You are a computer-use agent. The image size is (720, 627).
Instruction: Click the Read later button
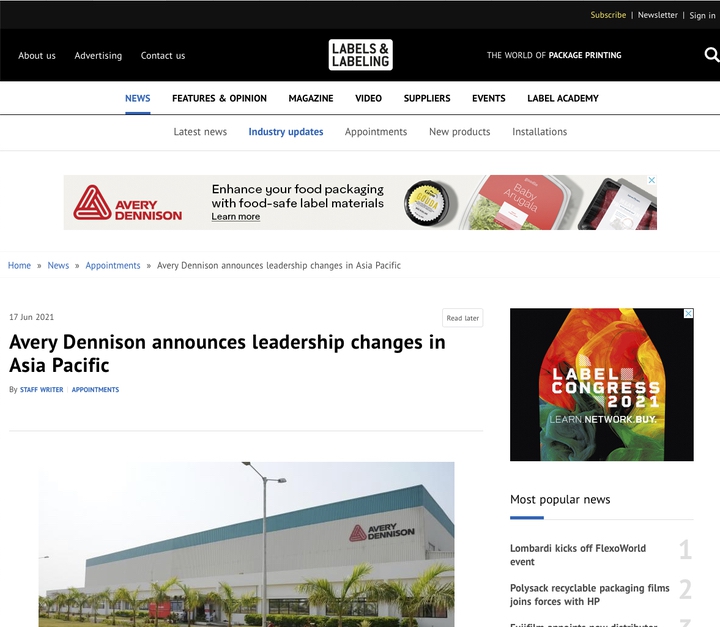click(462, 318)
